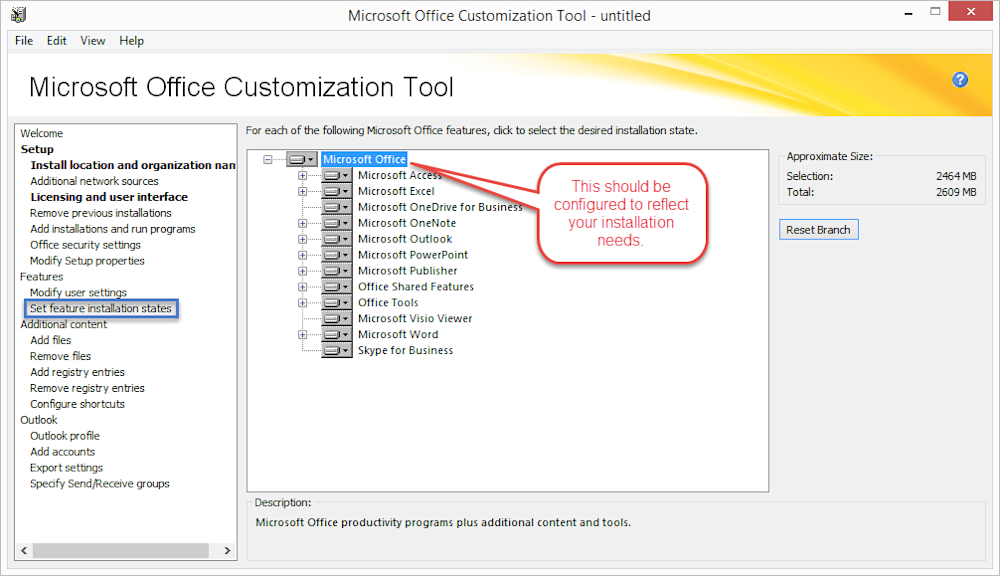Select the Microsoft Word tree label
The image size is (1000, 576).
(x=398, y=335)
